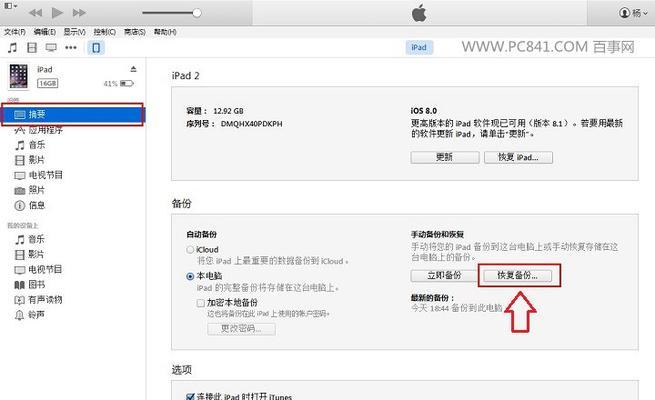Screen dimensions: 655x400
Task: Enable the 加密本地备份 checkbox
Action: 201,303
